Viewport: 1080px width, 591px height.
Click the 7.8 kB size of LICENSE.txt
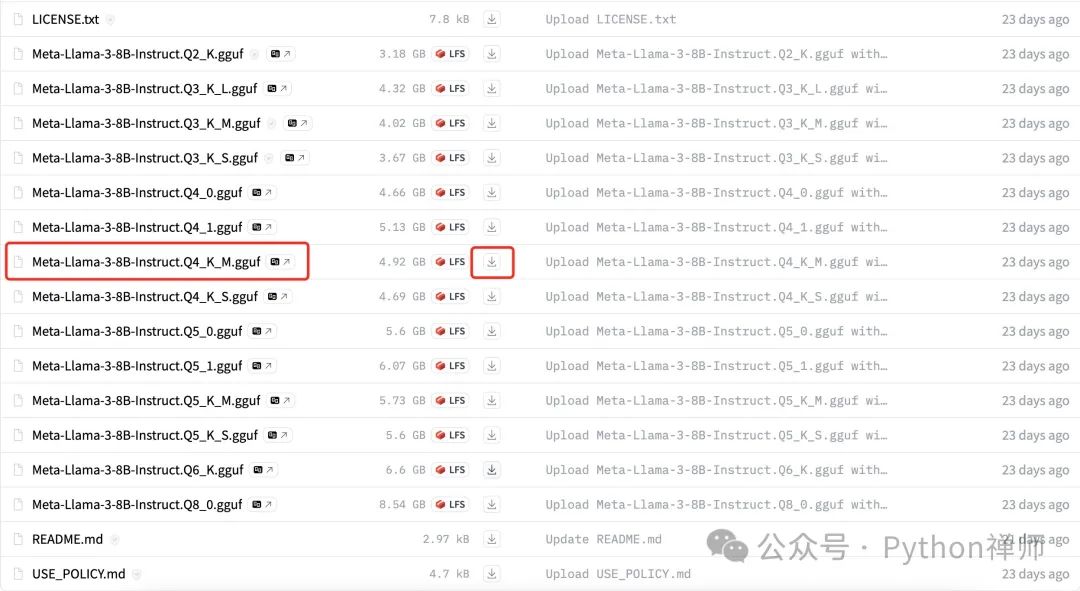tap(449, 19)
